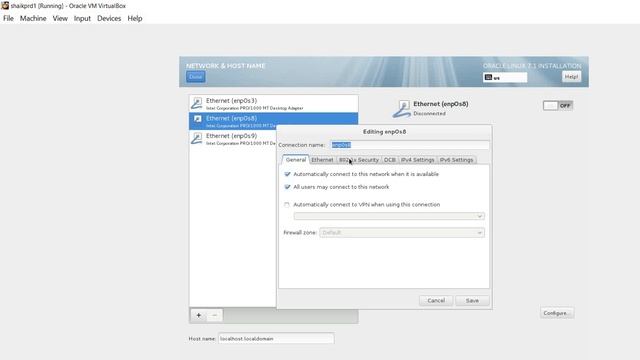The image size is (640, 360).
Task: Open the VirtualBox Help menu
Action: pyautogui.click(x=135, y=18)
